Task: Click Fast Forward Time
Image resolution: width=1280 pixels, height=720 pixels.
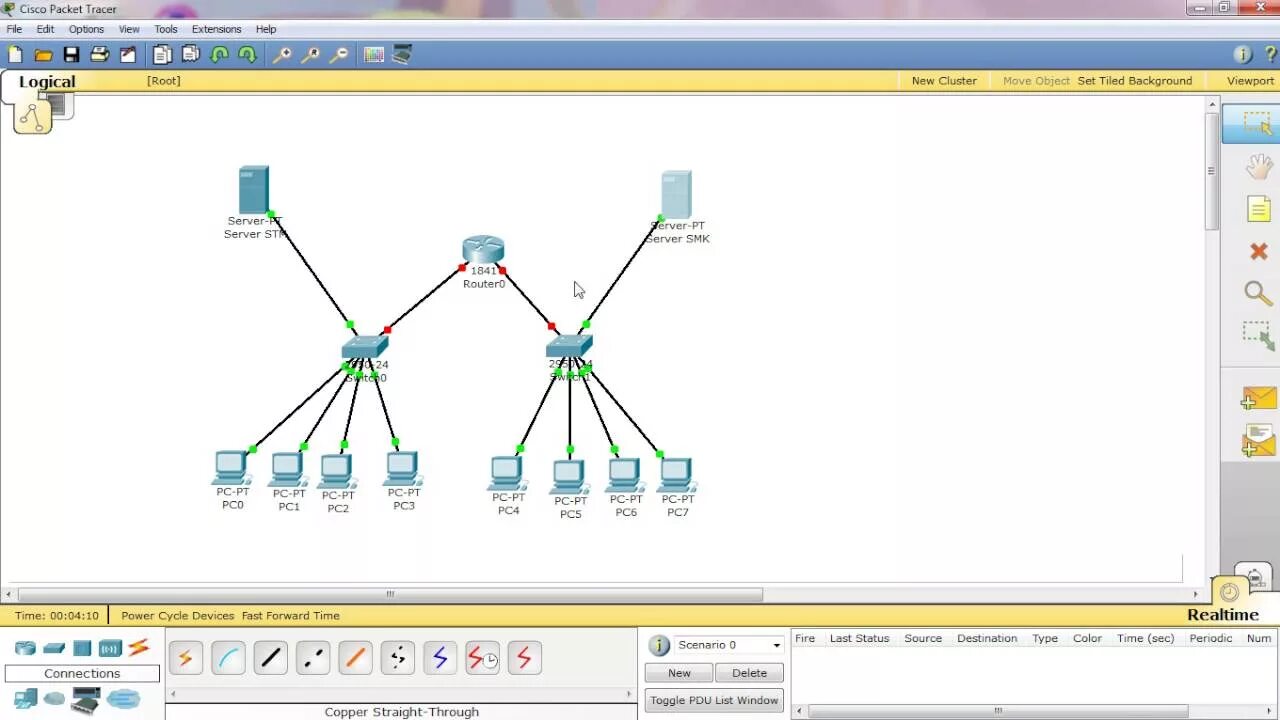Action: [290, 616]
